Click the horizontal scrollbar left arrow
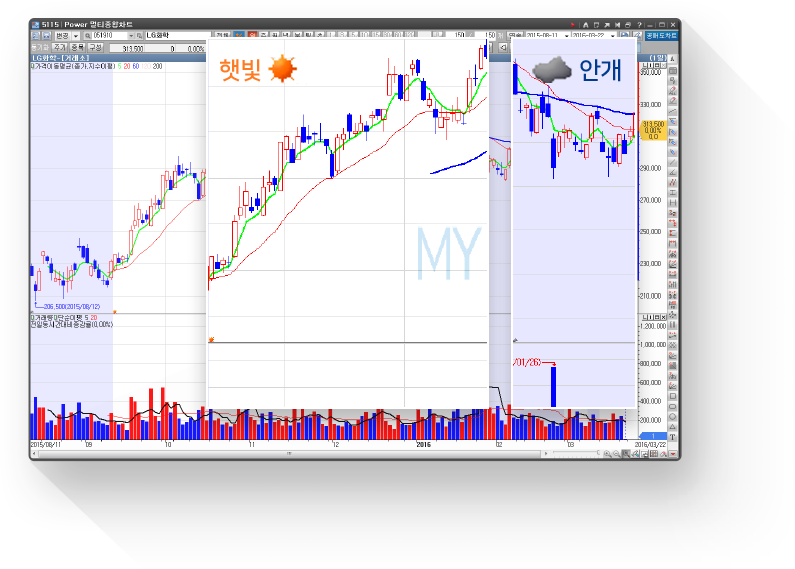This screenshot has width=795, height=569. (34, 453)
